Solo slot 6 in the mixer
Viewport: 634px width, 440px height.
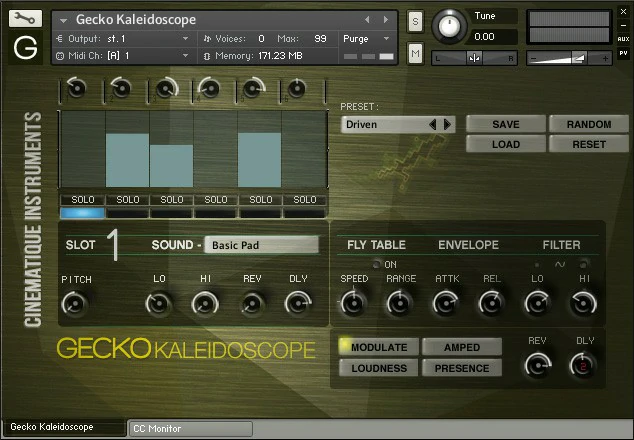pyautogui.click(x=305, y=200)
